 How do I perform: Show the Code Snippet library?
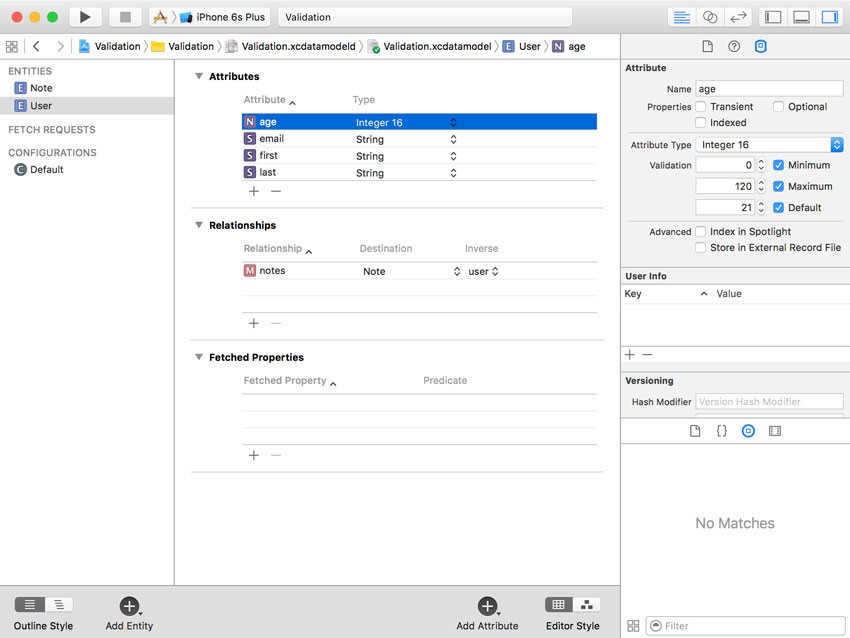[x=722, y=431]
